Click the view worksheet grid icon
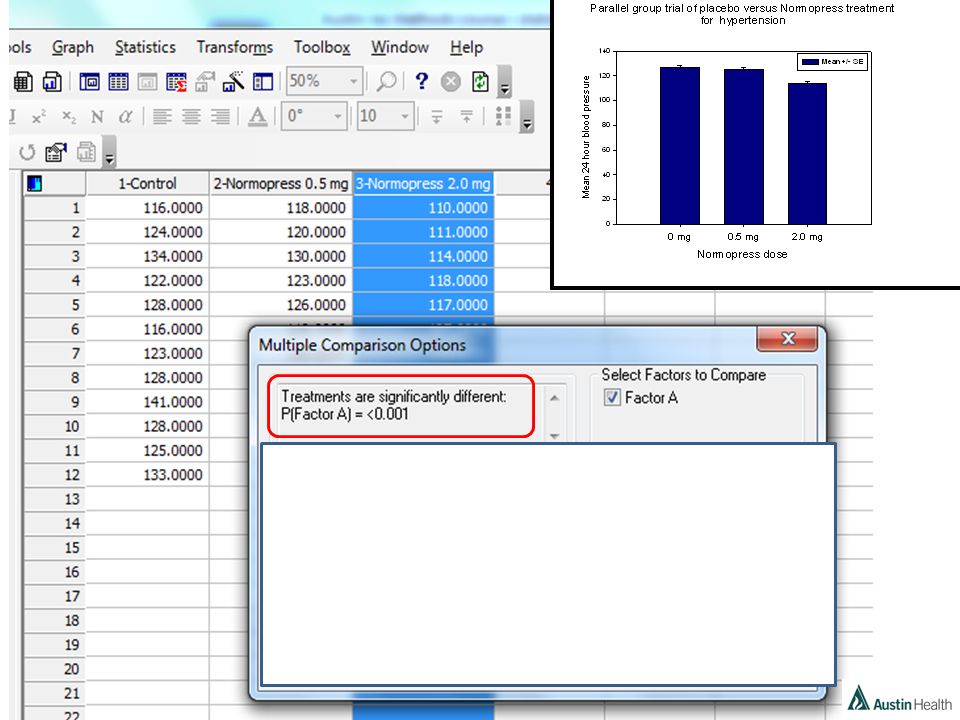Screen dimensions: 960x720 [x=118, y=81]
